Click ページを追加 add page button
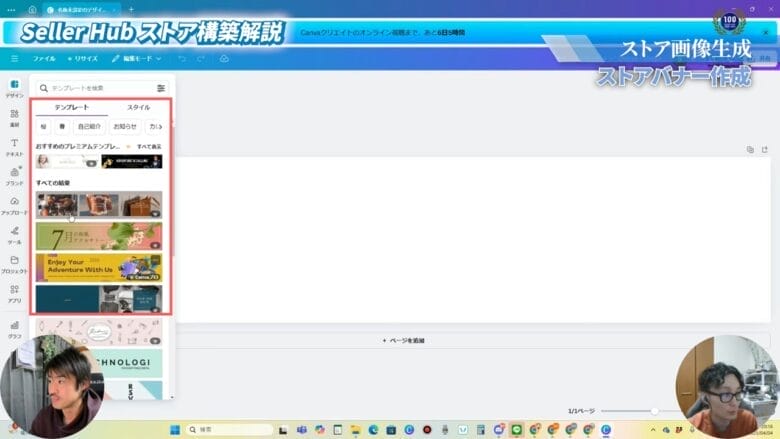This screenshot has height=439, width=780. click(x=403, y=341)
